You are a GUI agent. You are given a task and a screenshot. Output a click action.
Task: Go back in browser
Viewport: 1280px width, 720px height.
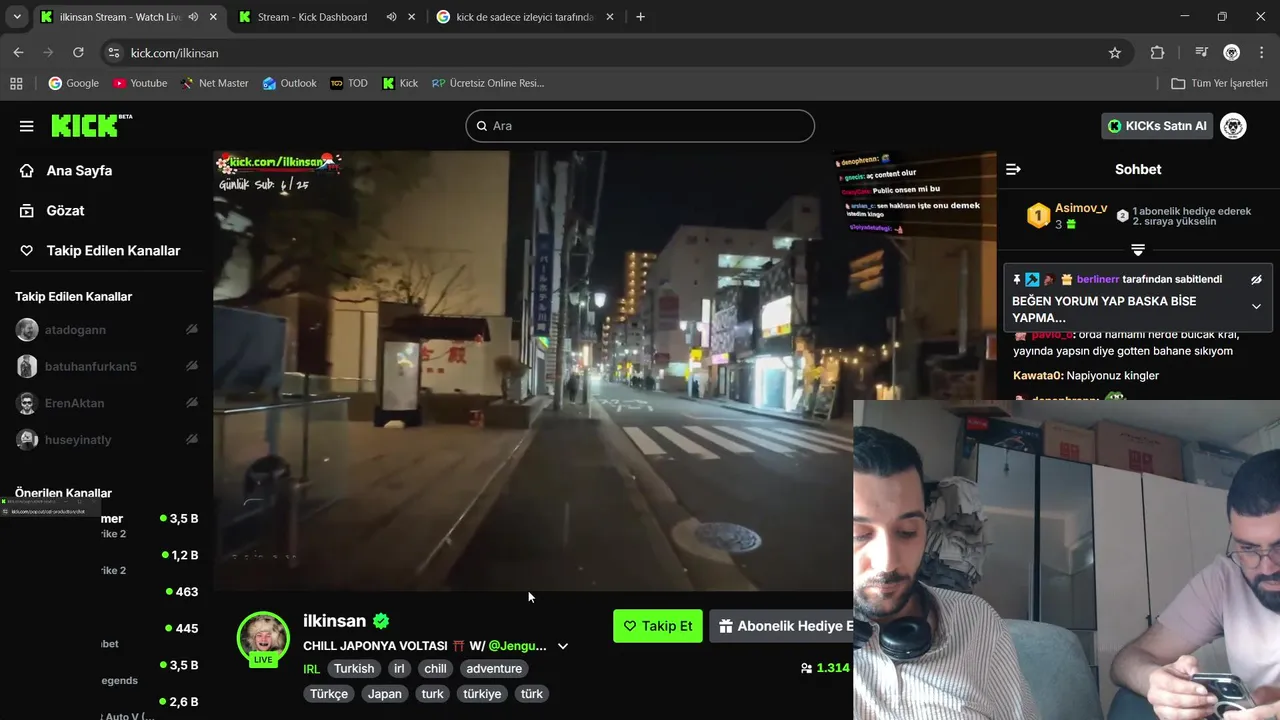pos(18,53)
